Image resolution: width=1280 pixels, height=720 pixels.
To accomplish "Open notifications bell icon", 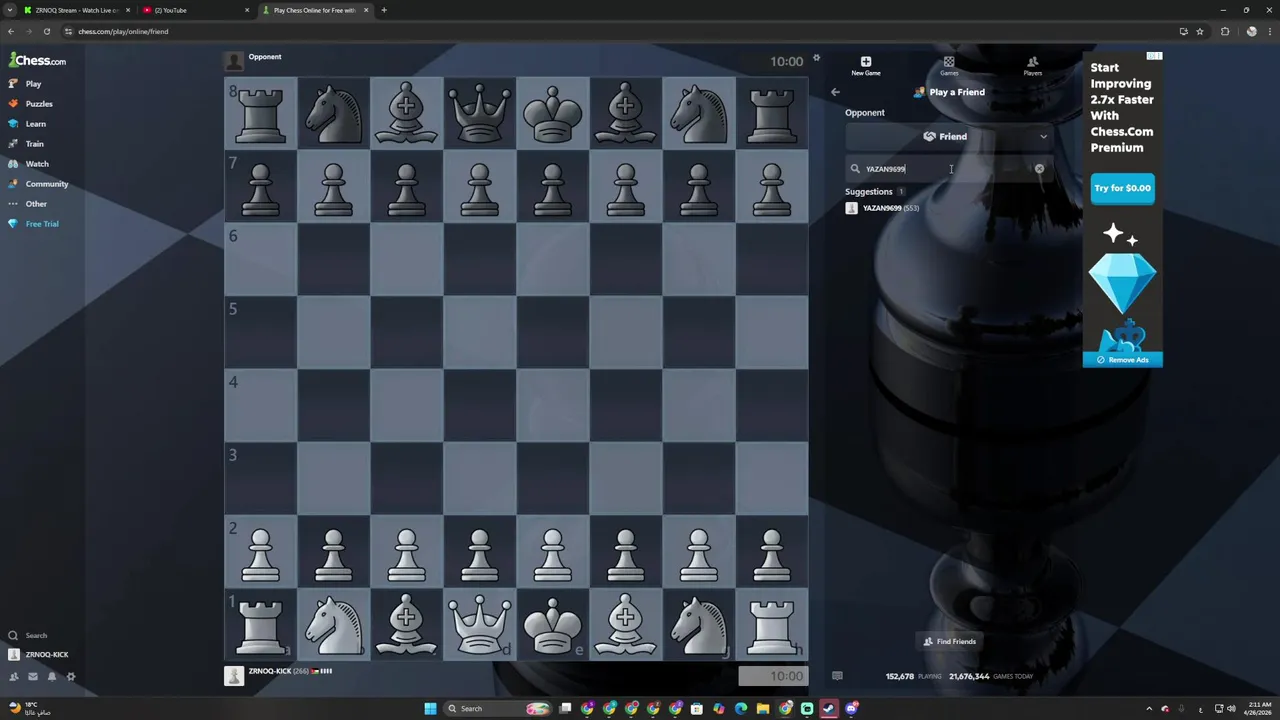I will tap(52, 677).
